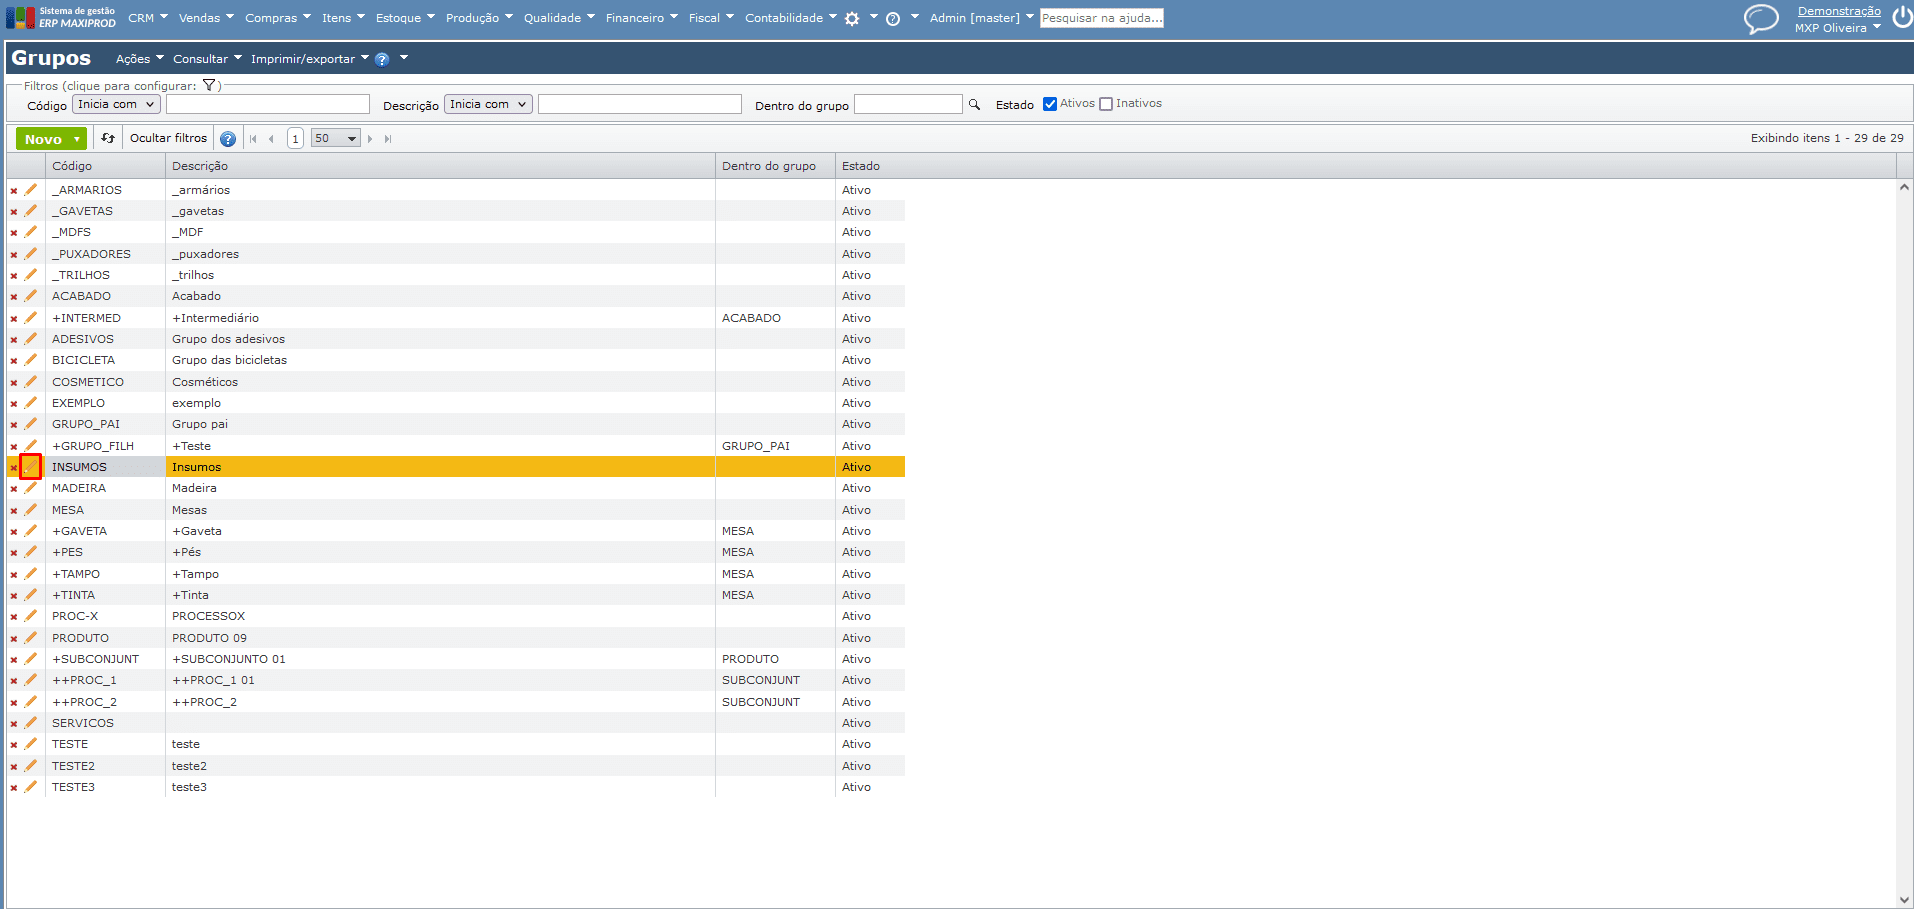Open the Contabilidade menu

(x=791, y=18)
